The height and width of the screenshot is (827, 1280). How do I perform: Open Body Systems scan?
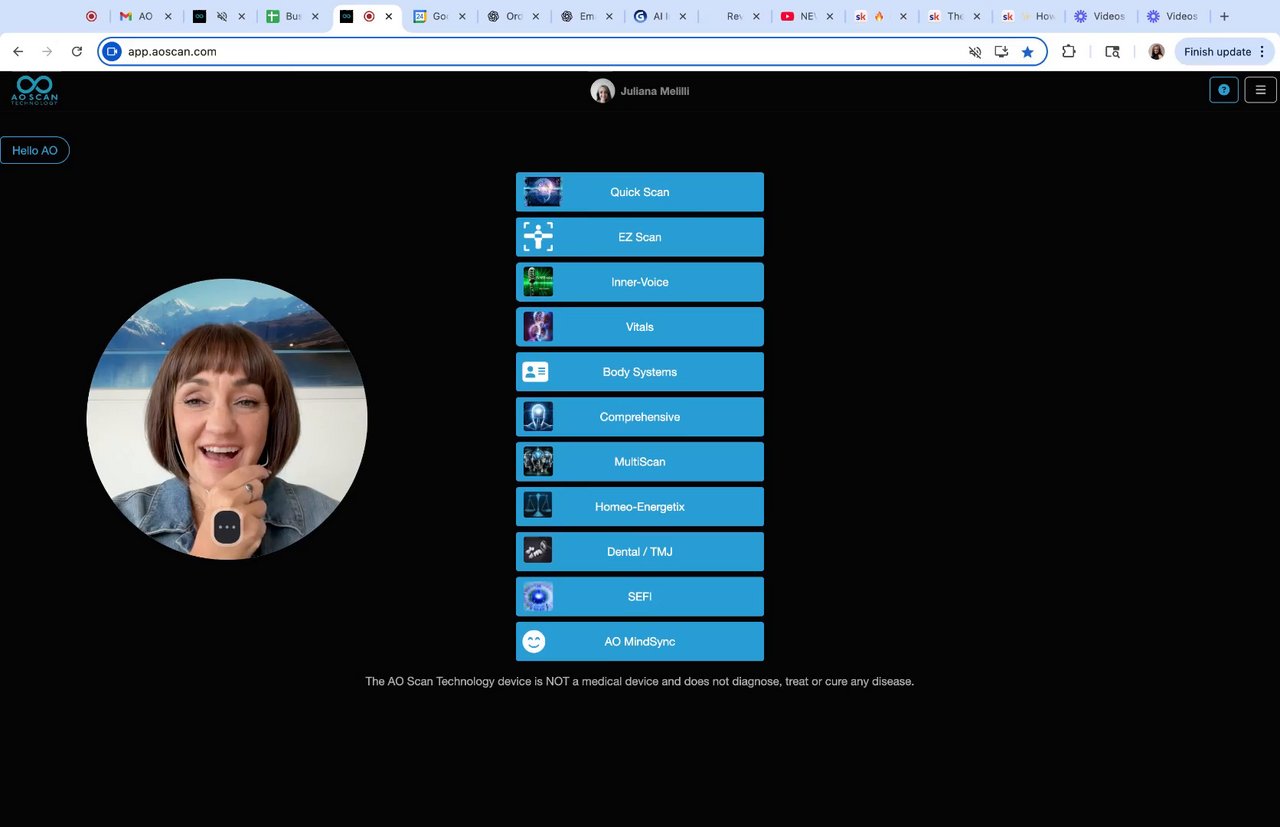[640, 372]
